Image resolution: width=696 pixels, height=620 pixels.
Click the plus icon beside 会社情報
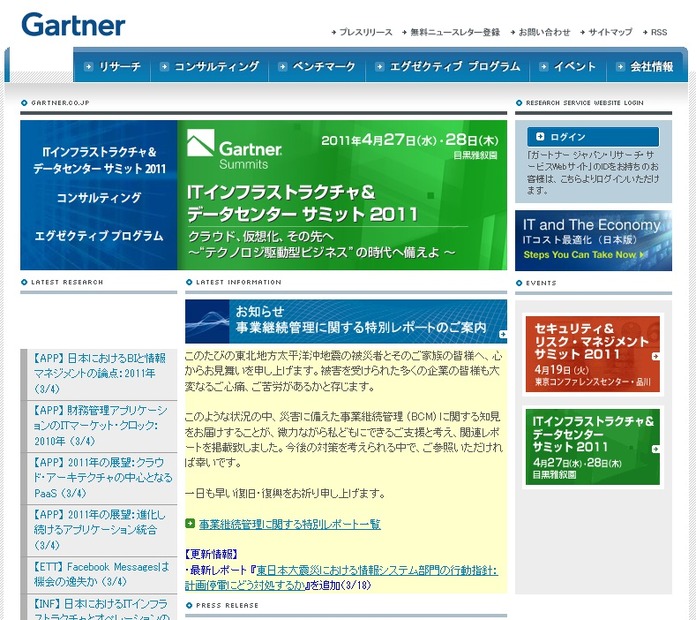tap(620, 67)
